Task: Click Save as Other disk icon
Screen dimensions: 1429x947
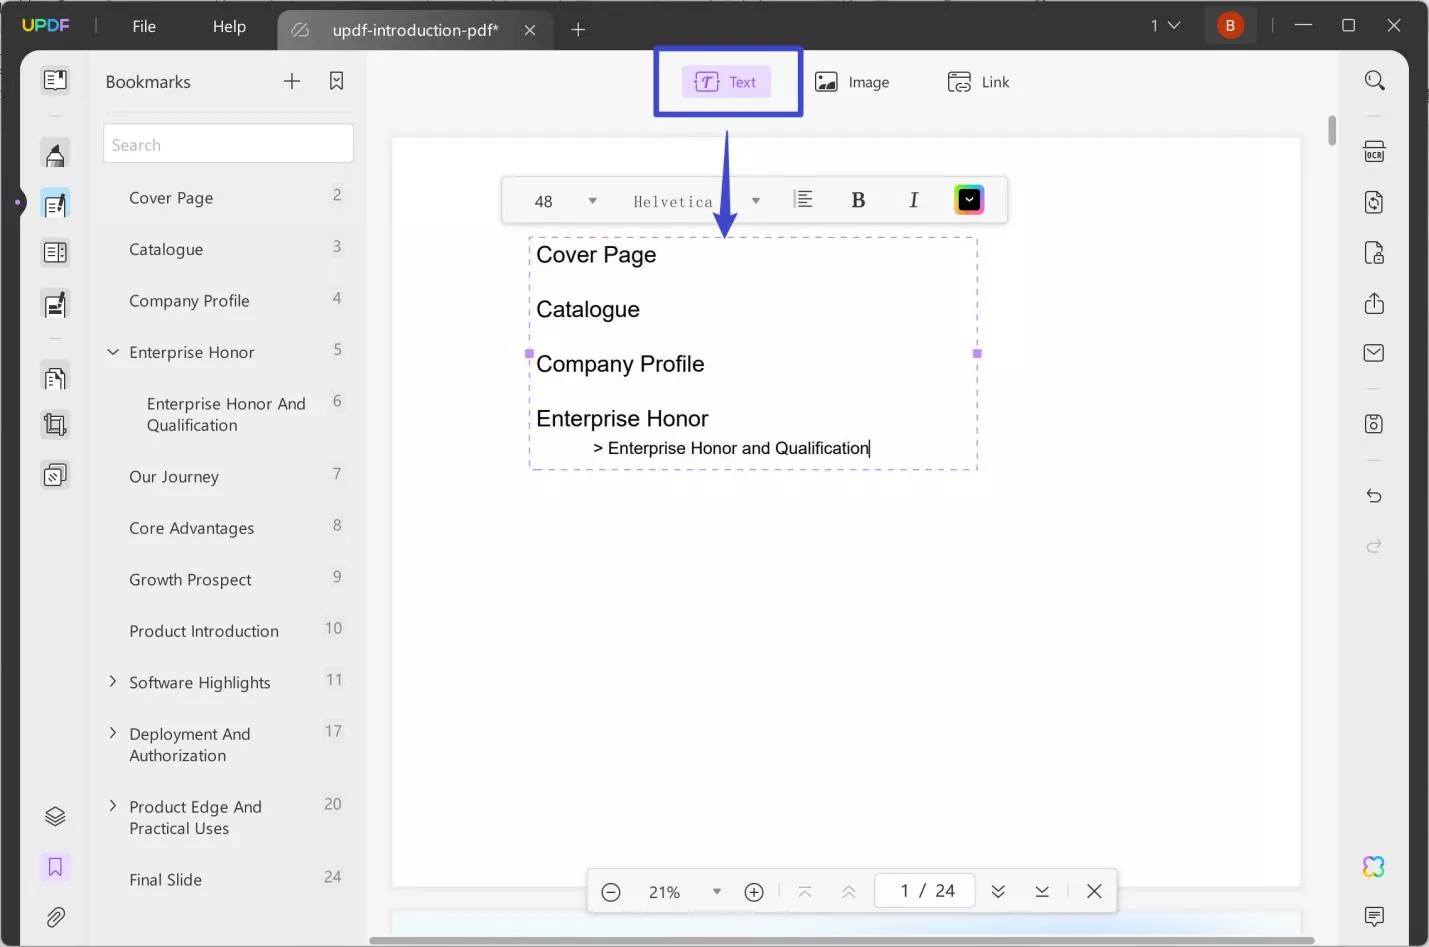Action: point(1374,424)
